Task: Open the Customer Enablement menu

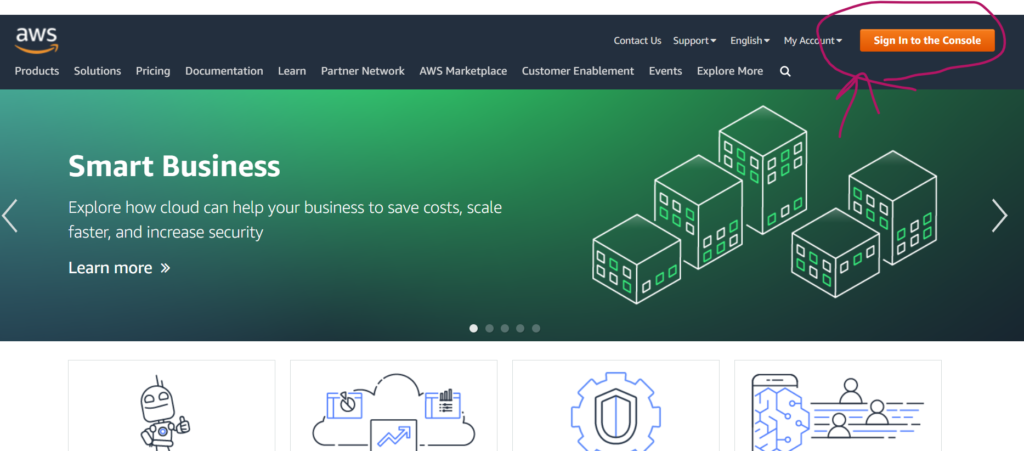Action: [x=578, y=71]
